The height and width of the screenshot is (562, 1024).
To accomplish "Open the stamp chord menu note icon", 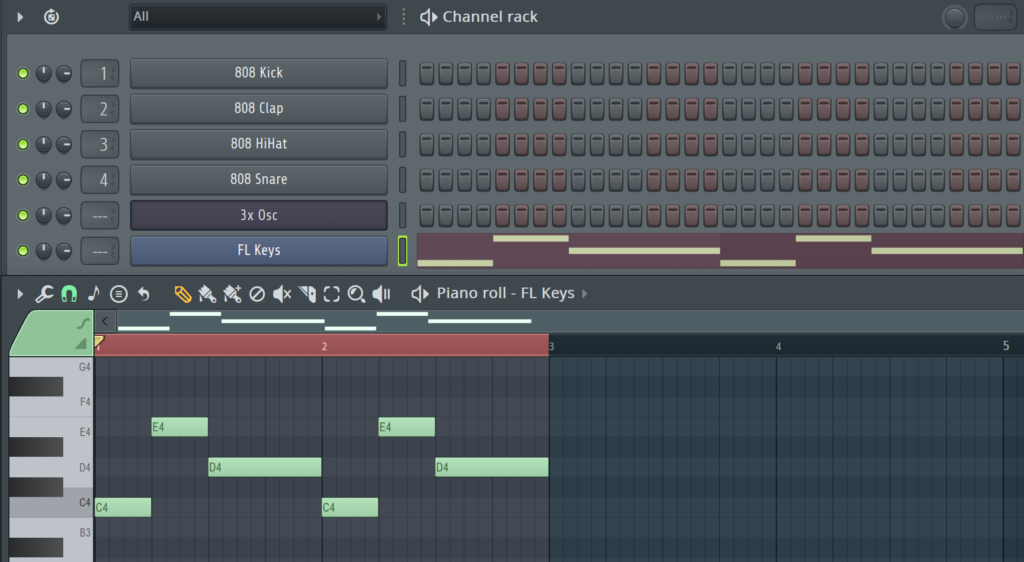I will 94,294.
